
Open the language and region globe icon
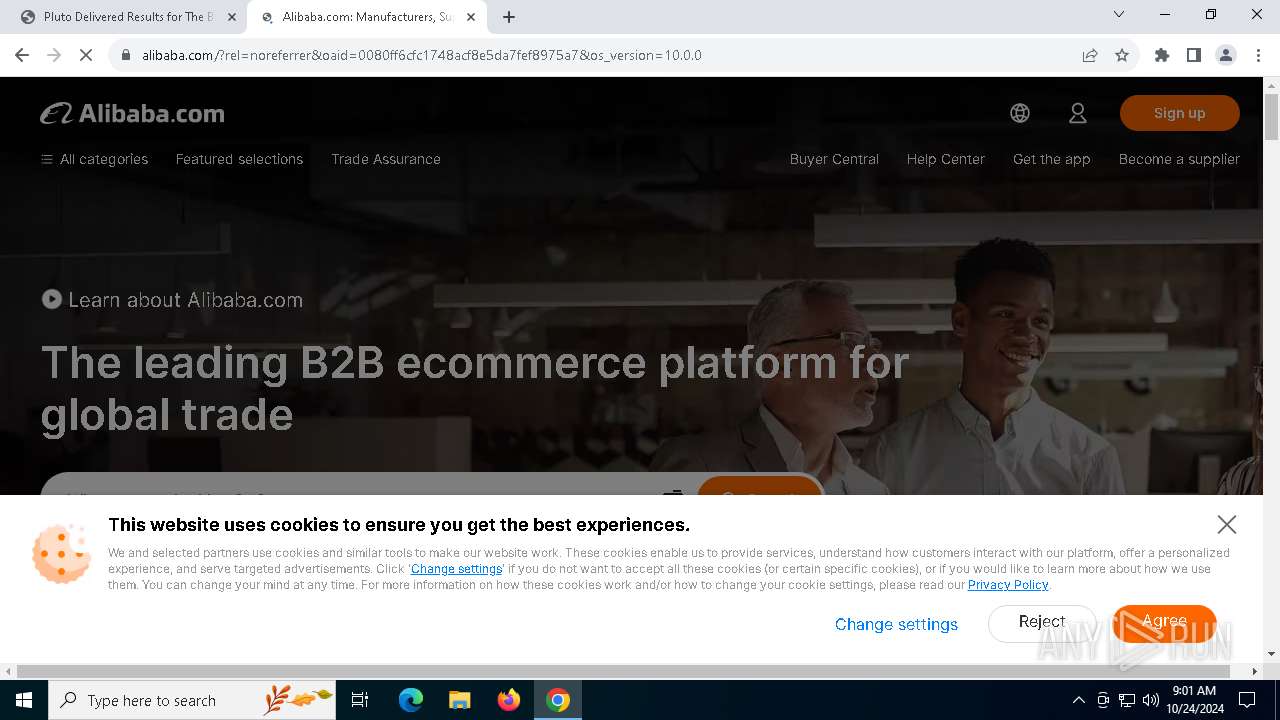(x=1020, y=113)
